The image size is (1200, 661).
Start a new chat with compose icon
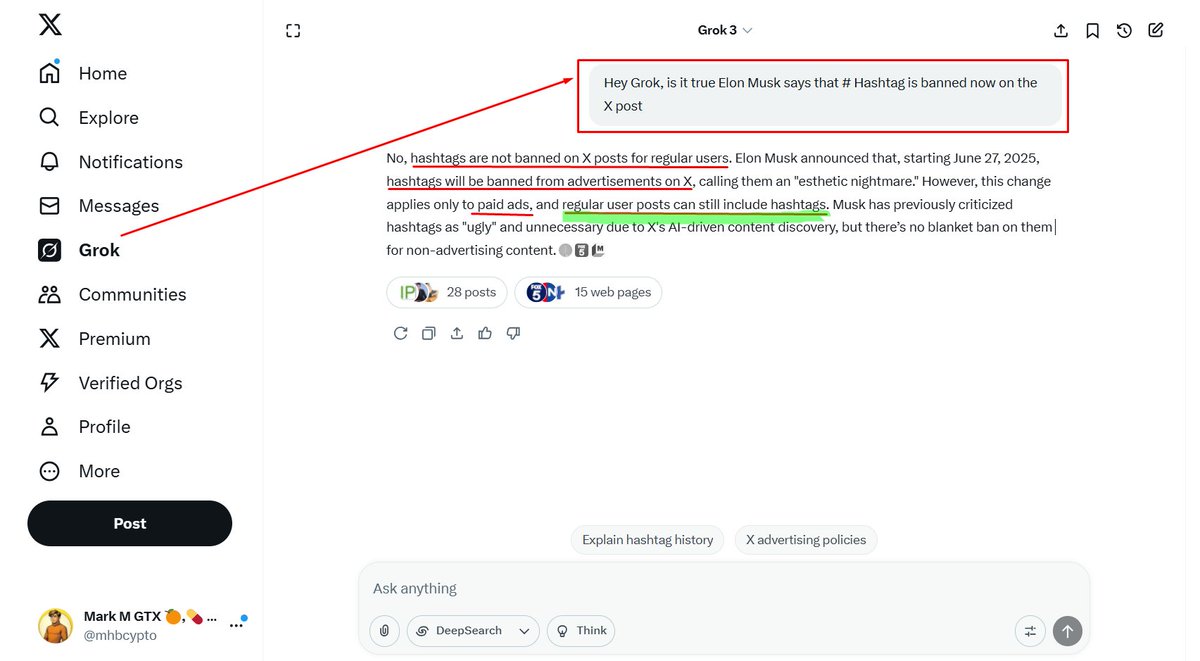pos(1156,31)
